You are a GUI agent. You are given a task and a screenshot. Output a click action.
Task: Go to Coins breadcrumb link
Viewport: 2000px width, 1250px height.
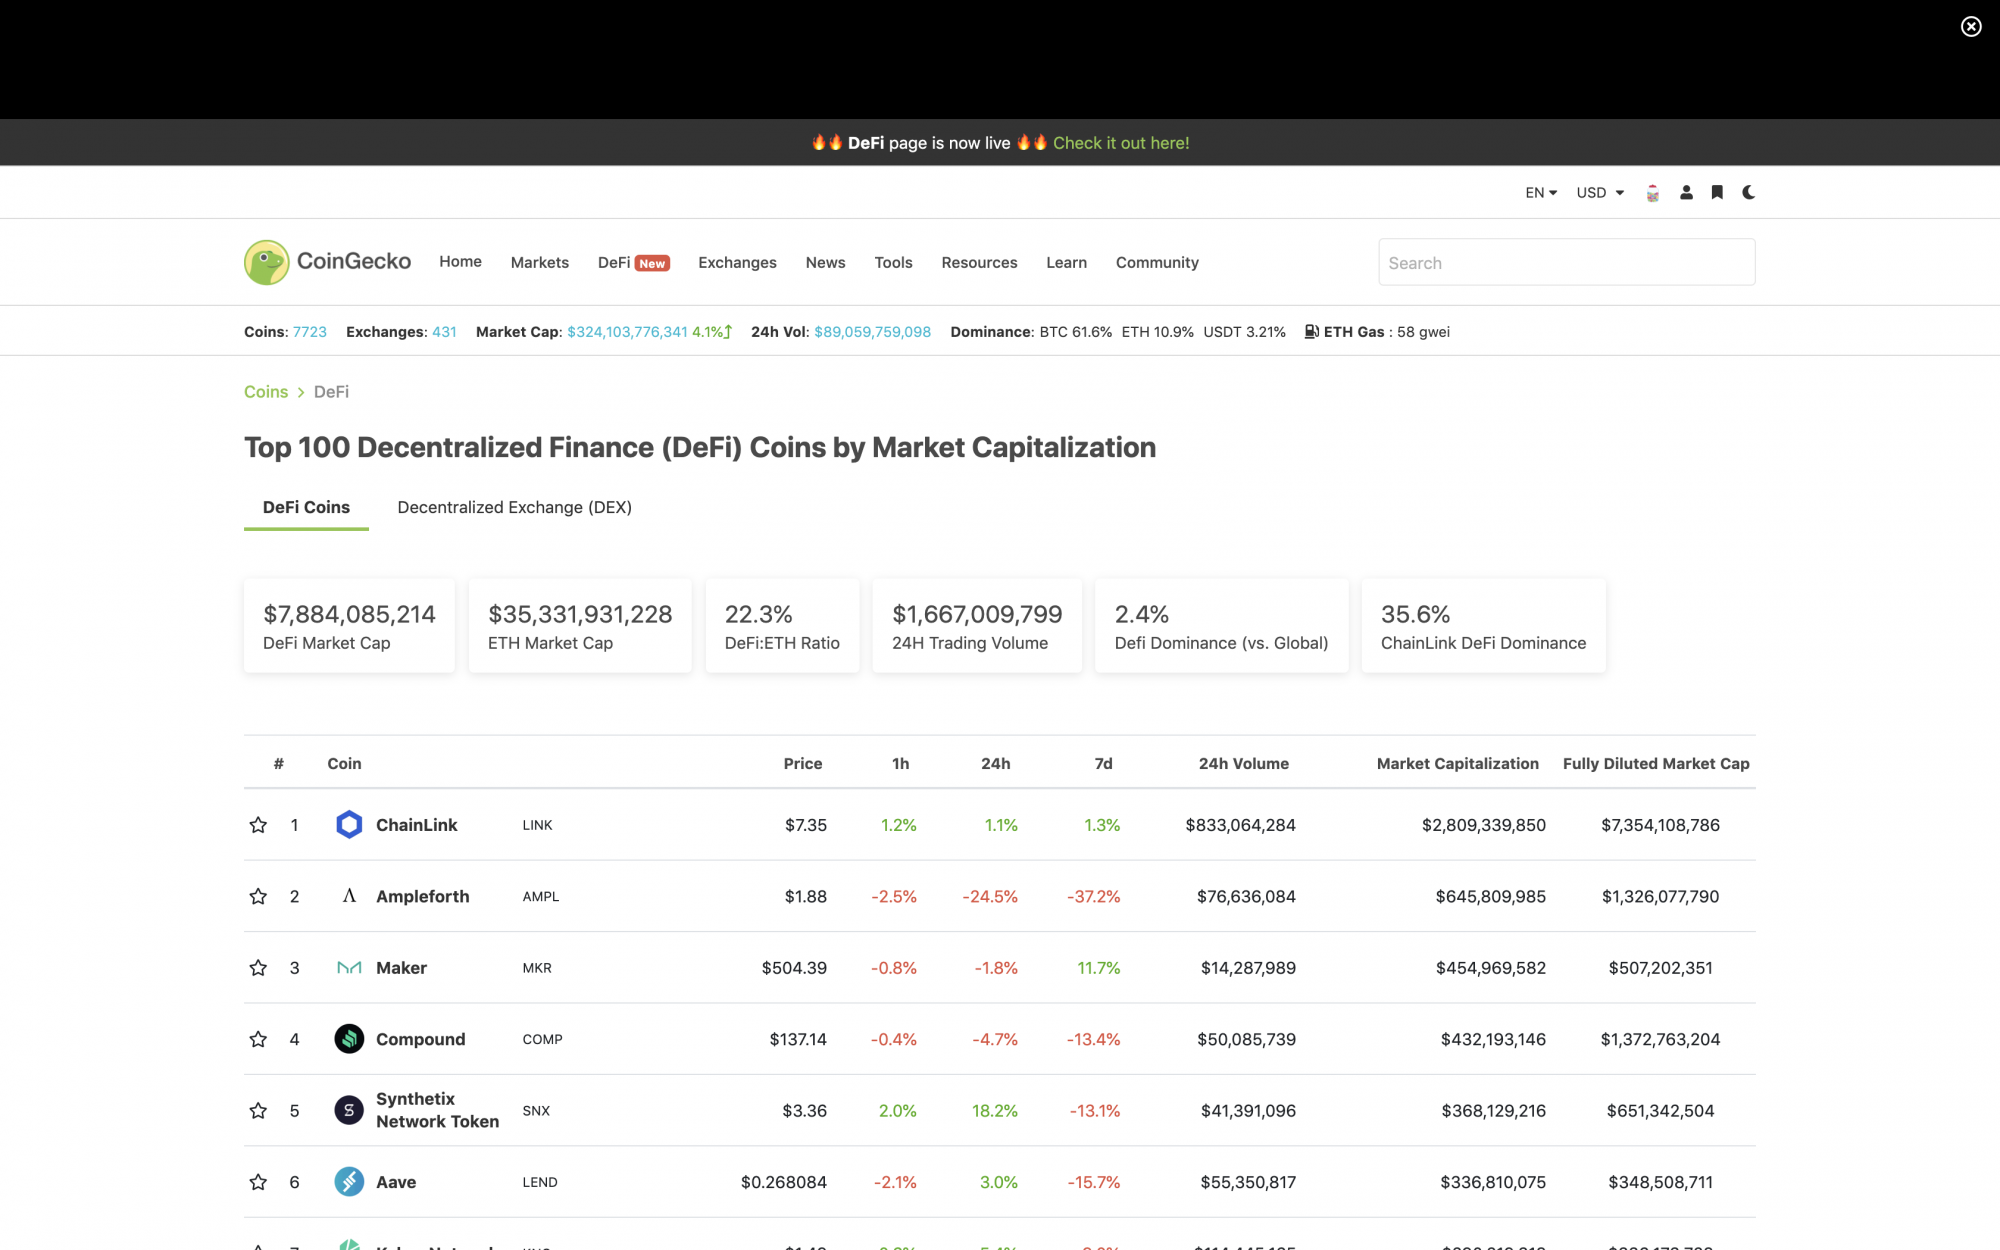[x=266, y=392]
